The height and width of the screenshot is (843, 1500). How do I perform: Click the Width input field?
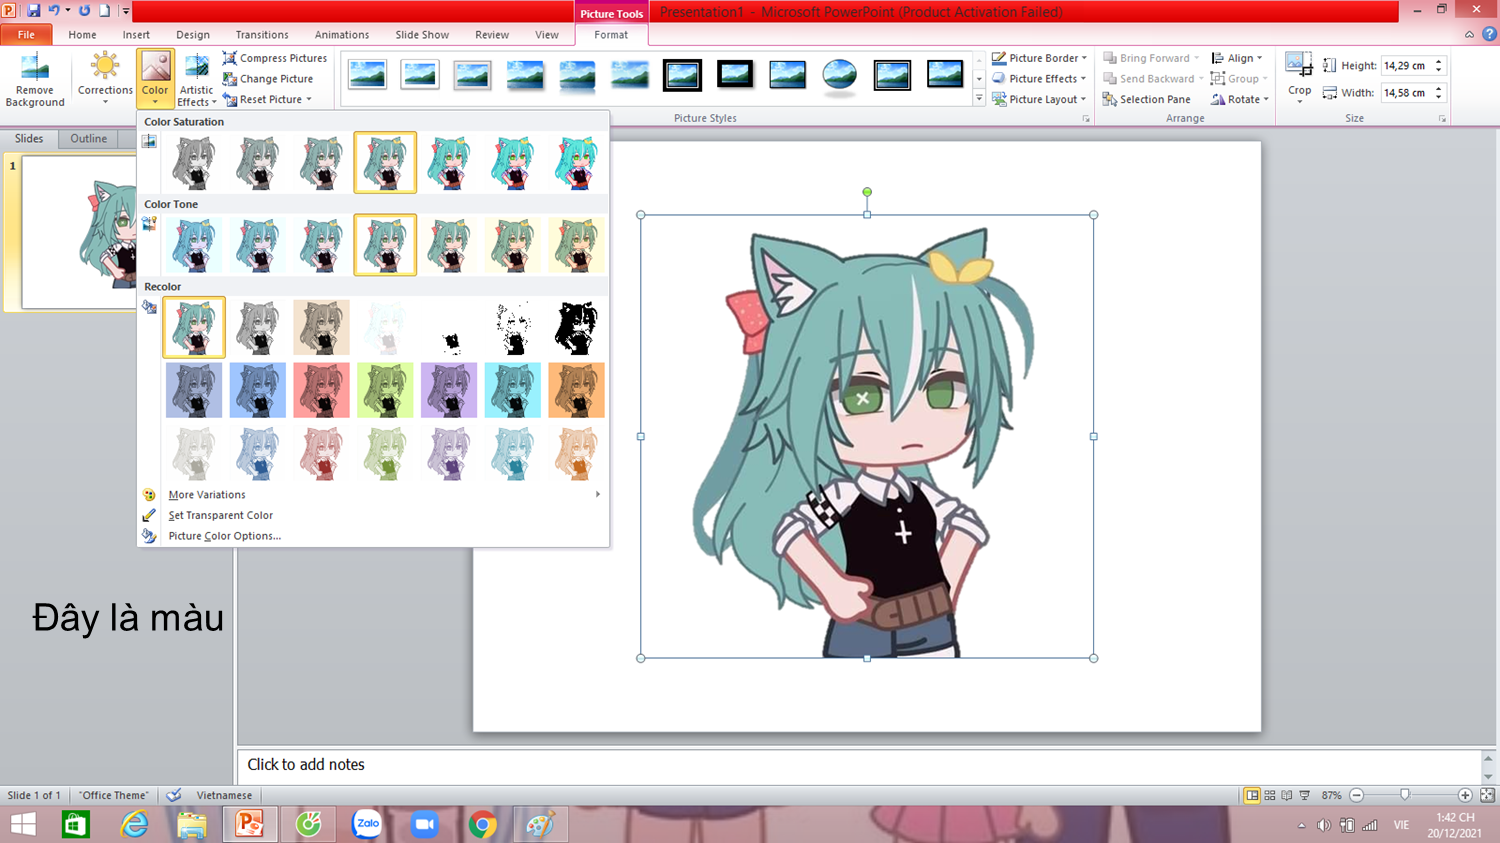pos(1406,93)
